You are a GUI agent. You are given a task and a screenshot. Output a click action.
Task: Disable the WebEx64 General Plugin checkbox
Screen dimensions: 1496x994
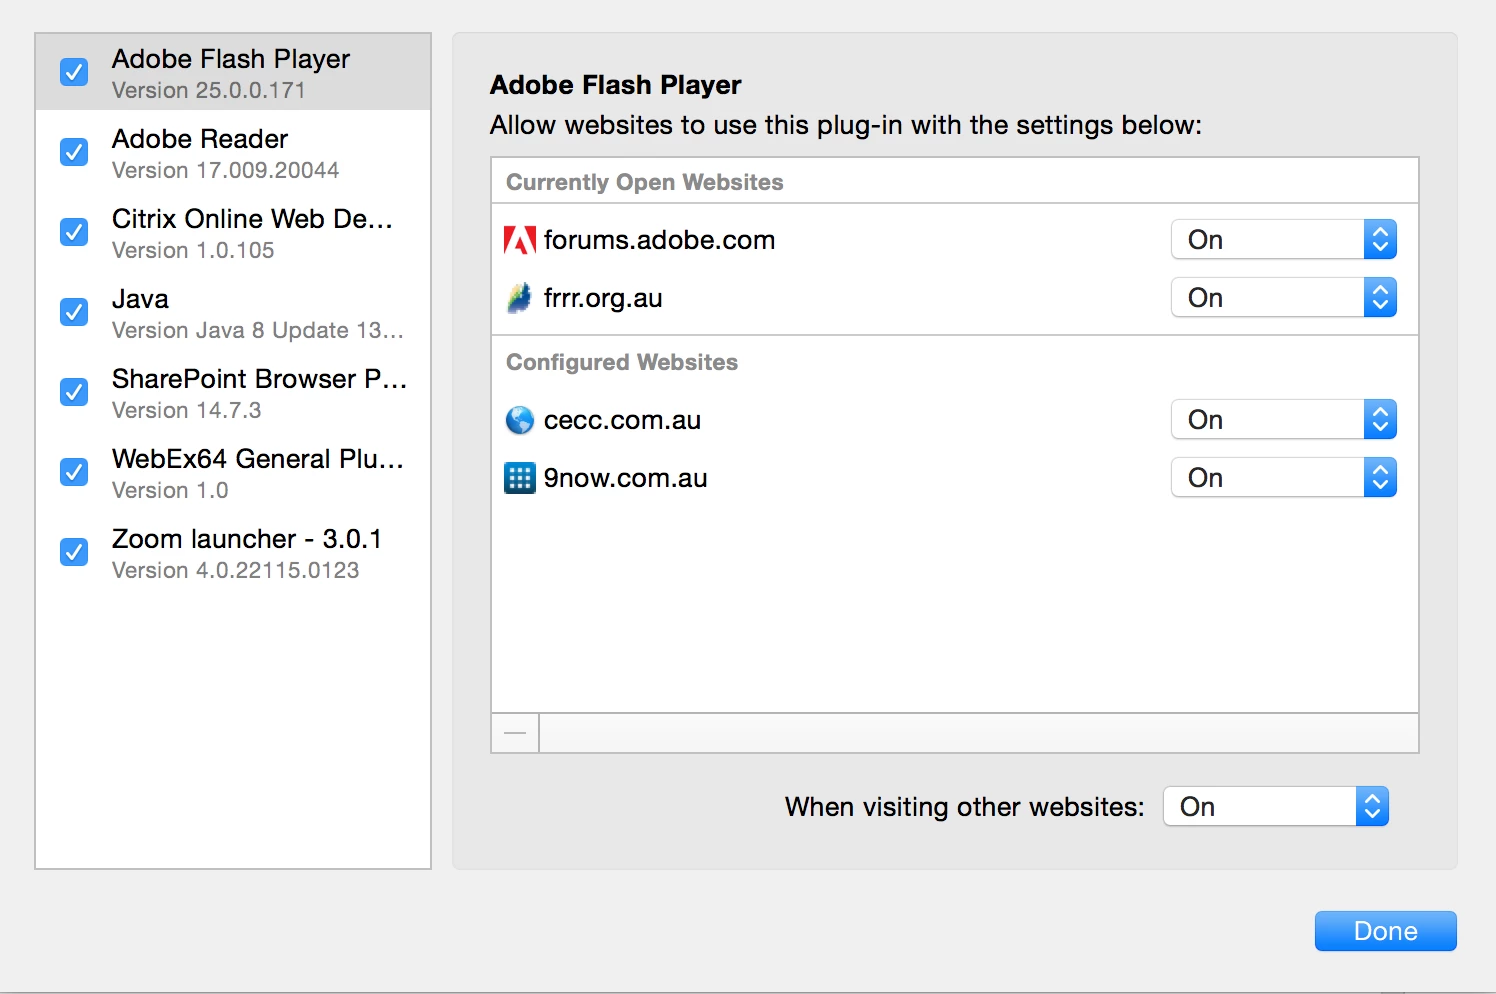(x=74, y=472)
